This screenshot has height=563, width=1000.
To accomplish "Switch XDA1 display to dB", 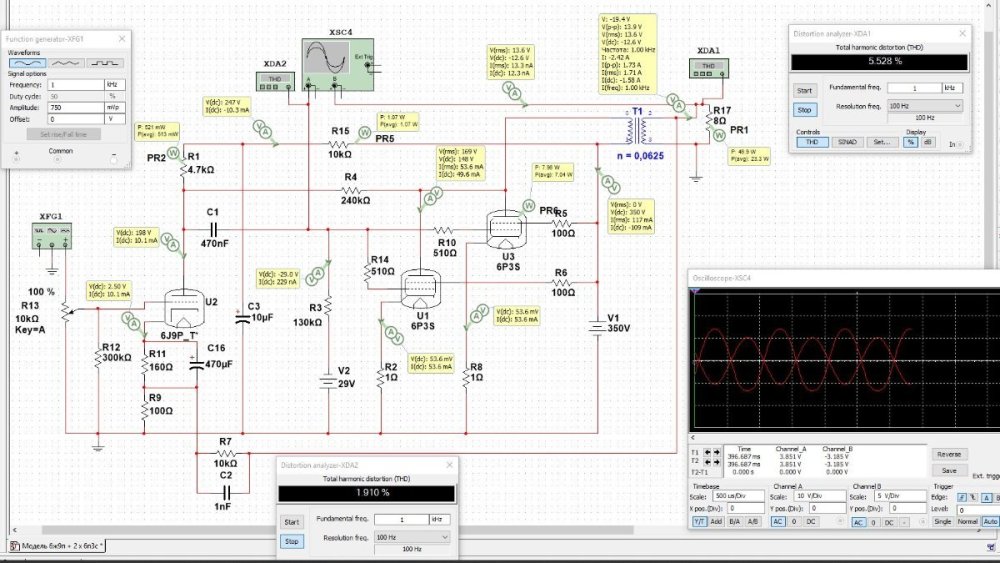I will (927, 142).
